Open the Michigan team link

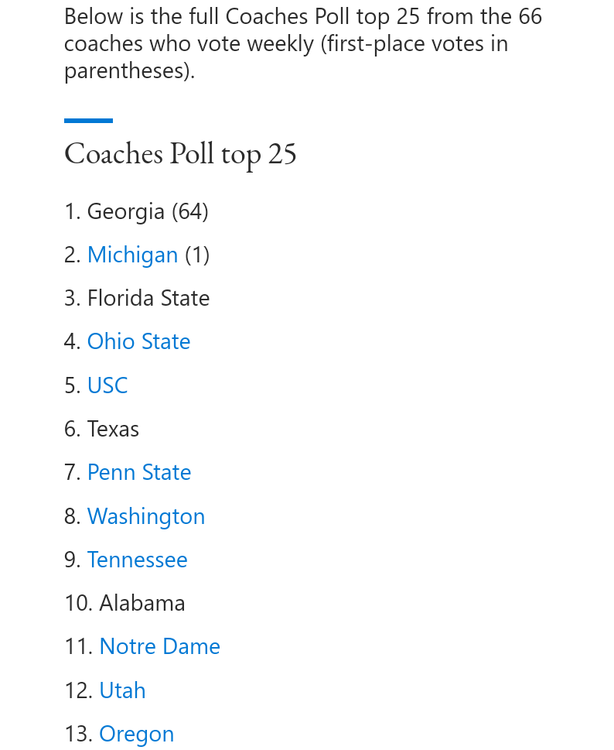pos(132,255)
